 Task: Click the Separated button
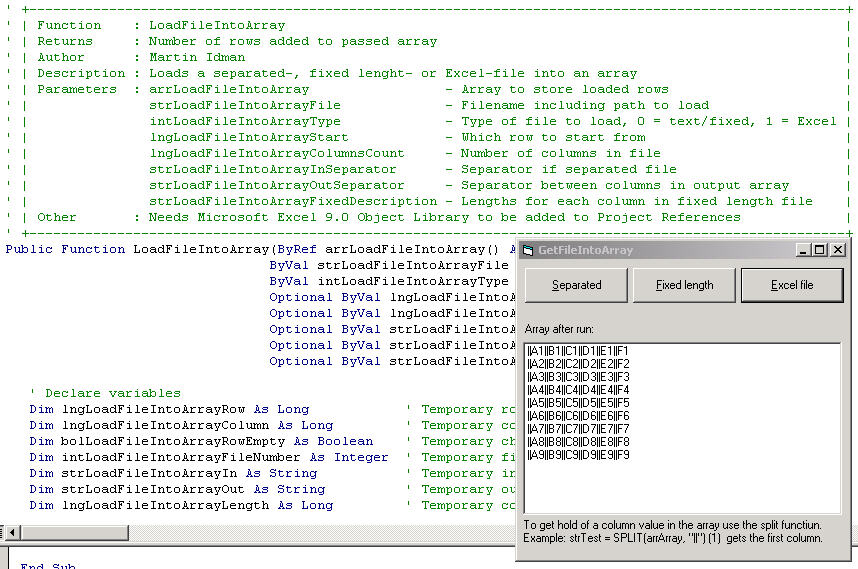pos(576,285)
